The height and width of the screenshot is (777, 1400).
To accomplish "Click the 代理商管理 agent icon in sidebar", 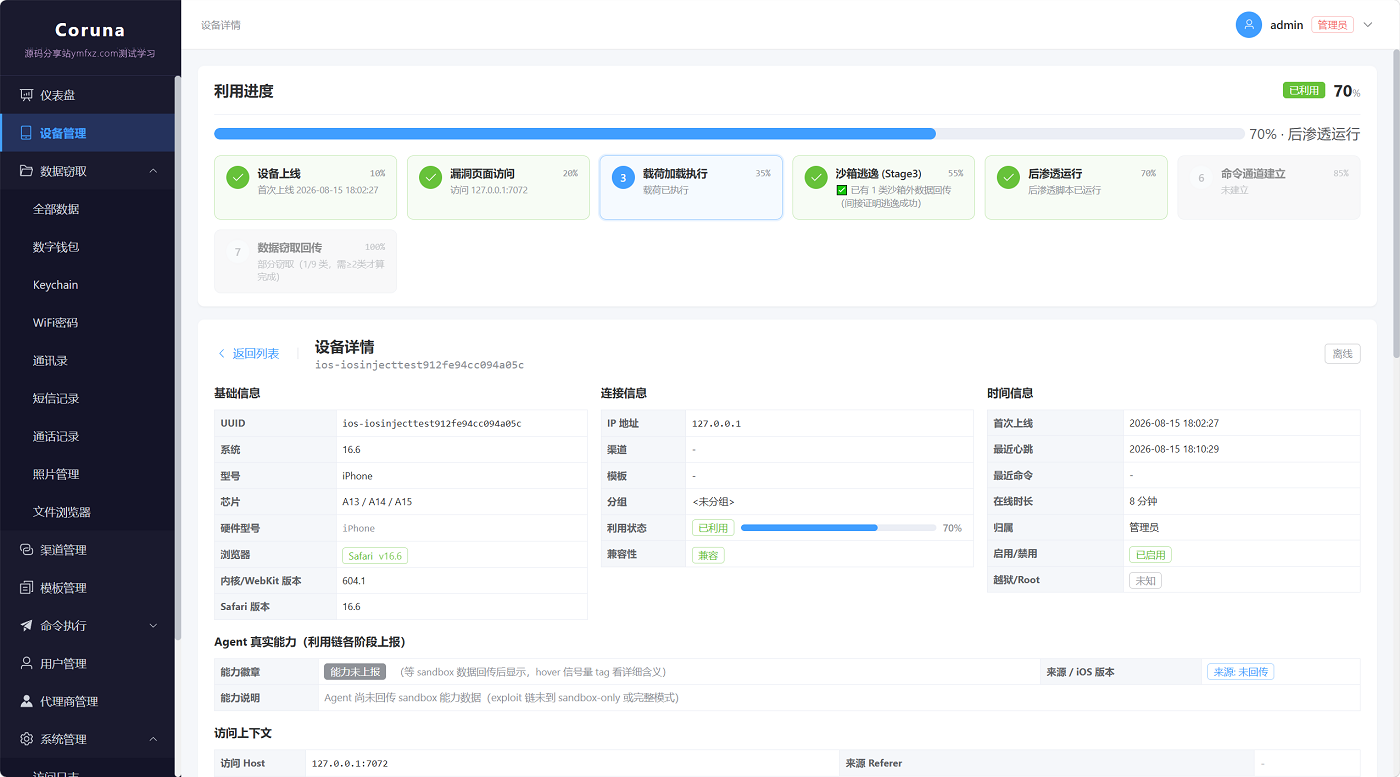I will click(x=26, y=701).
